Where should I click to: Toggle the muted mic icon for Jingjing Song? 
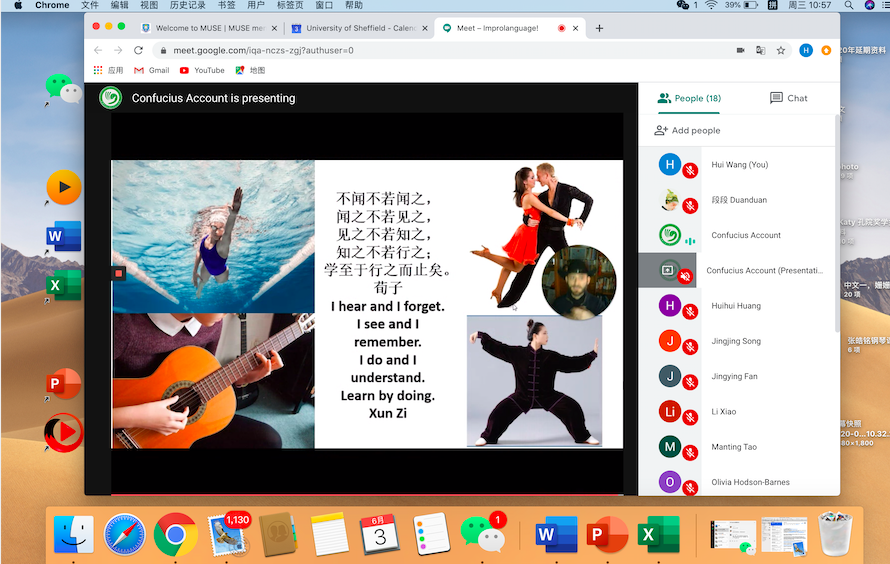tap(689, 347)
